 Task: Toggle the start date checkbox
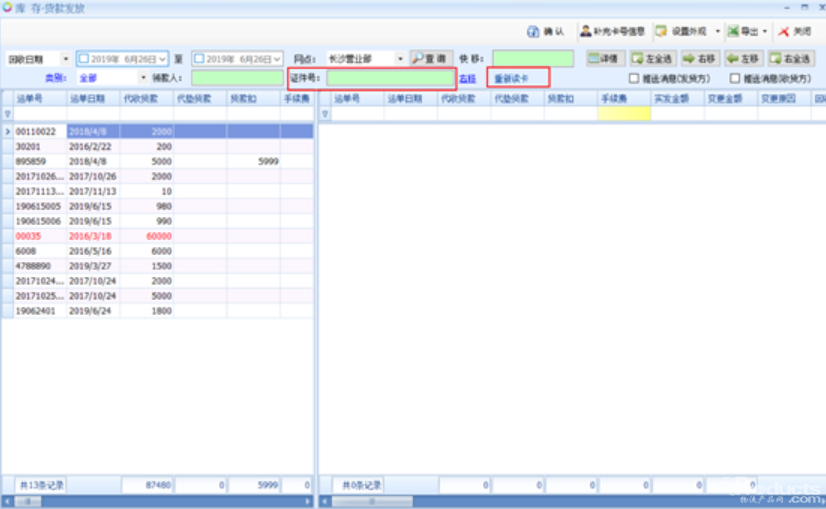pos(84,59)
